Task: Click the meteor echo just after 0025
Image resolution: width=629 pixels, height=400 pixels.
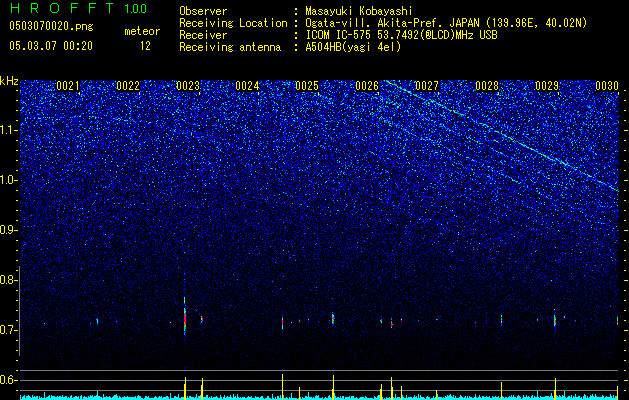Action: tap(333, 319)
